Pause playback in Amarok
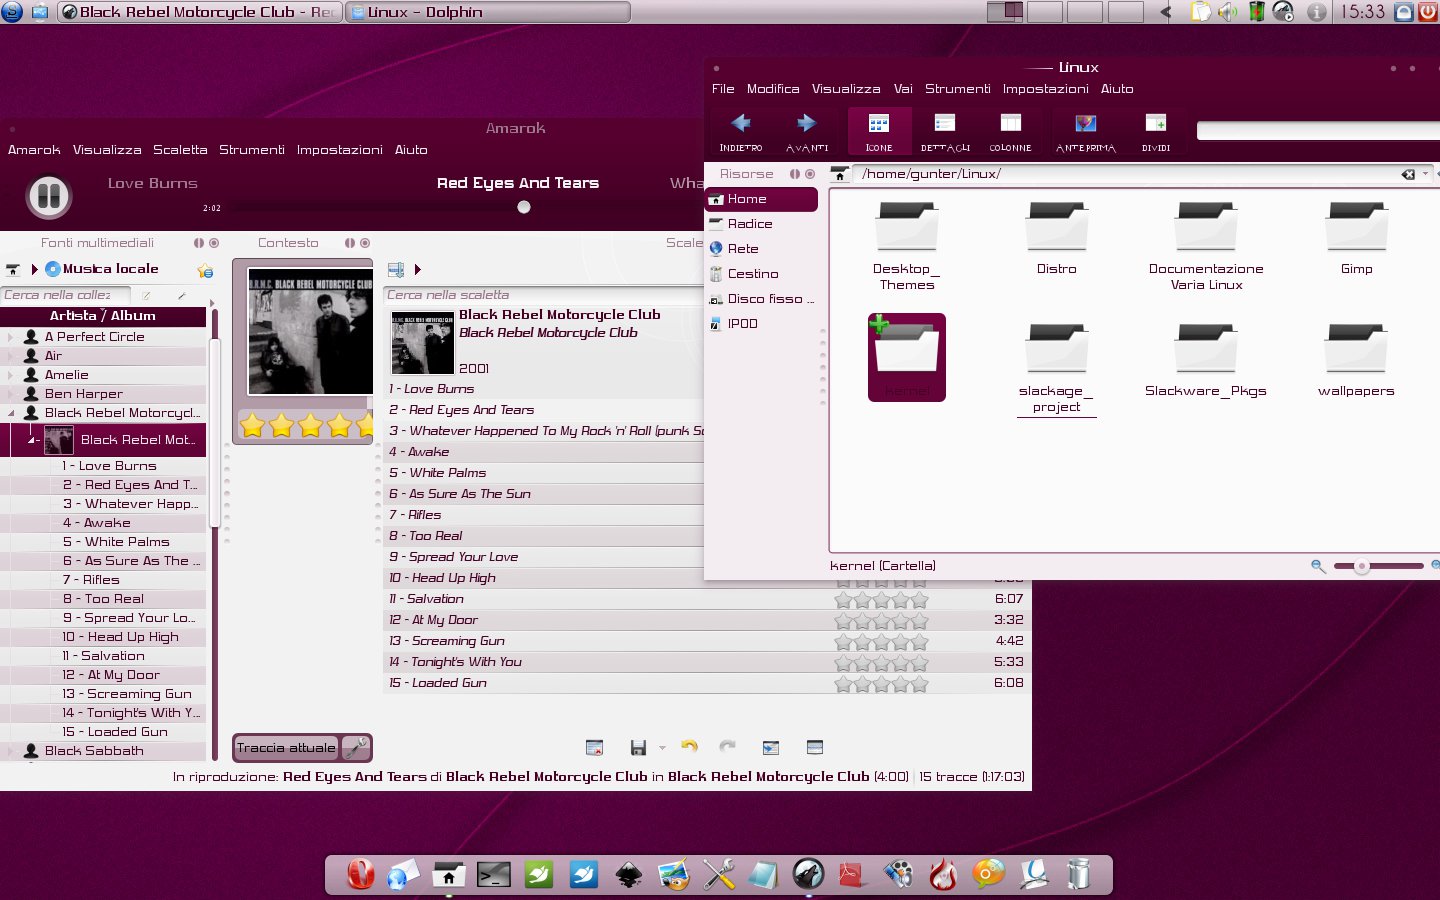The image size is (1440, 900). [x=48, y=195]
